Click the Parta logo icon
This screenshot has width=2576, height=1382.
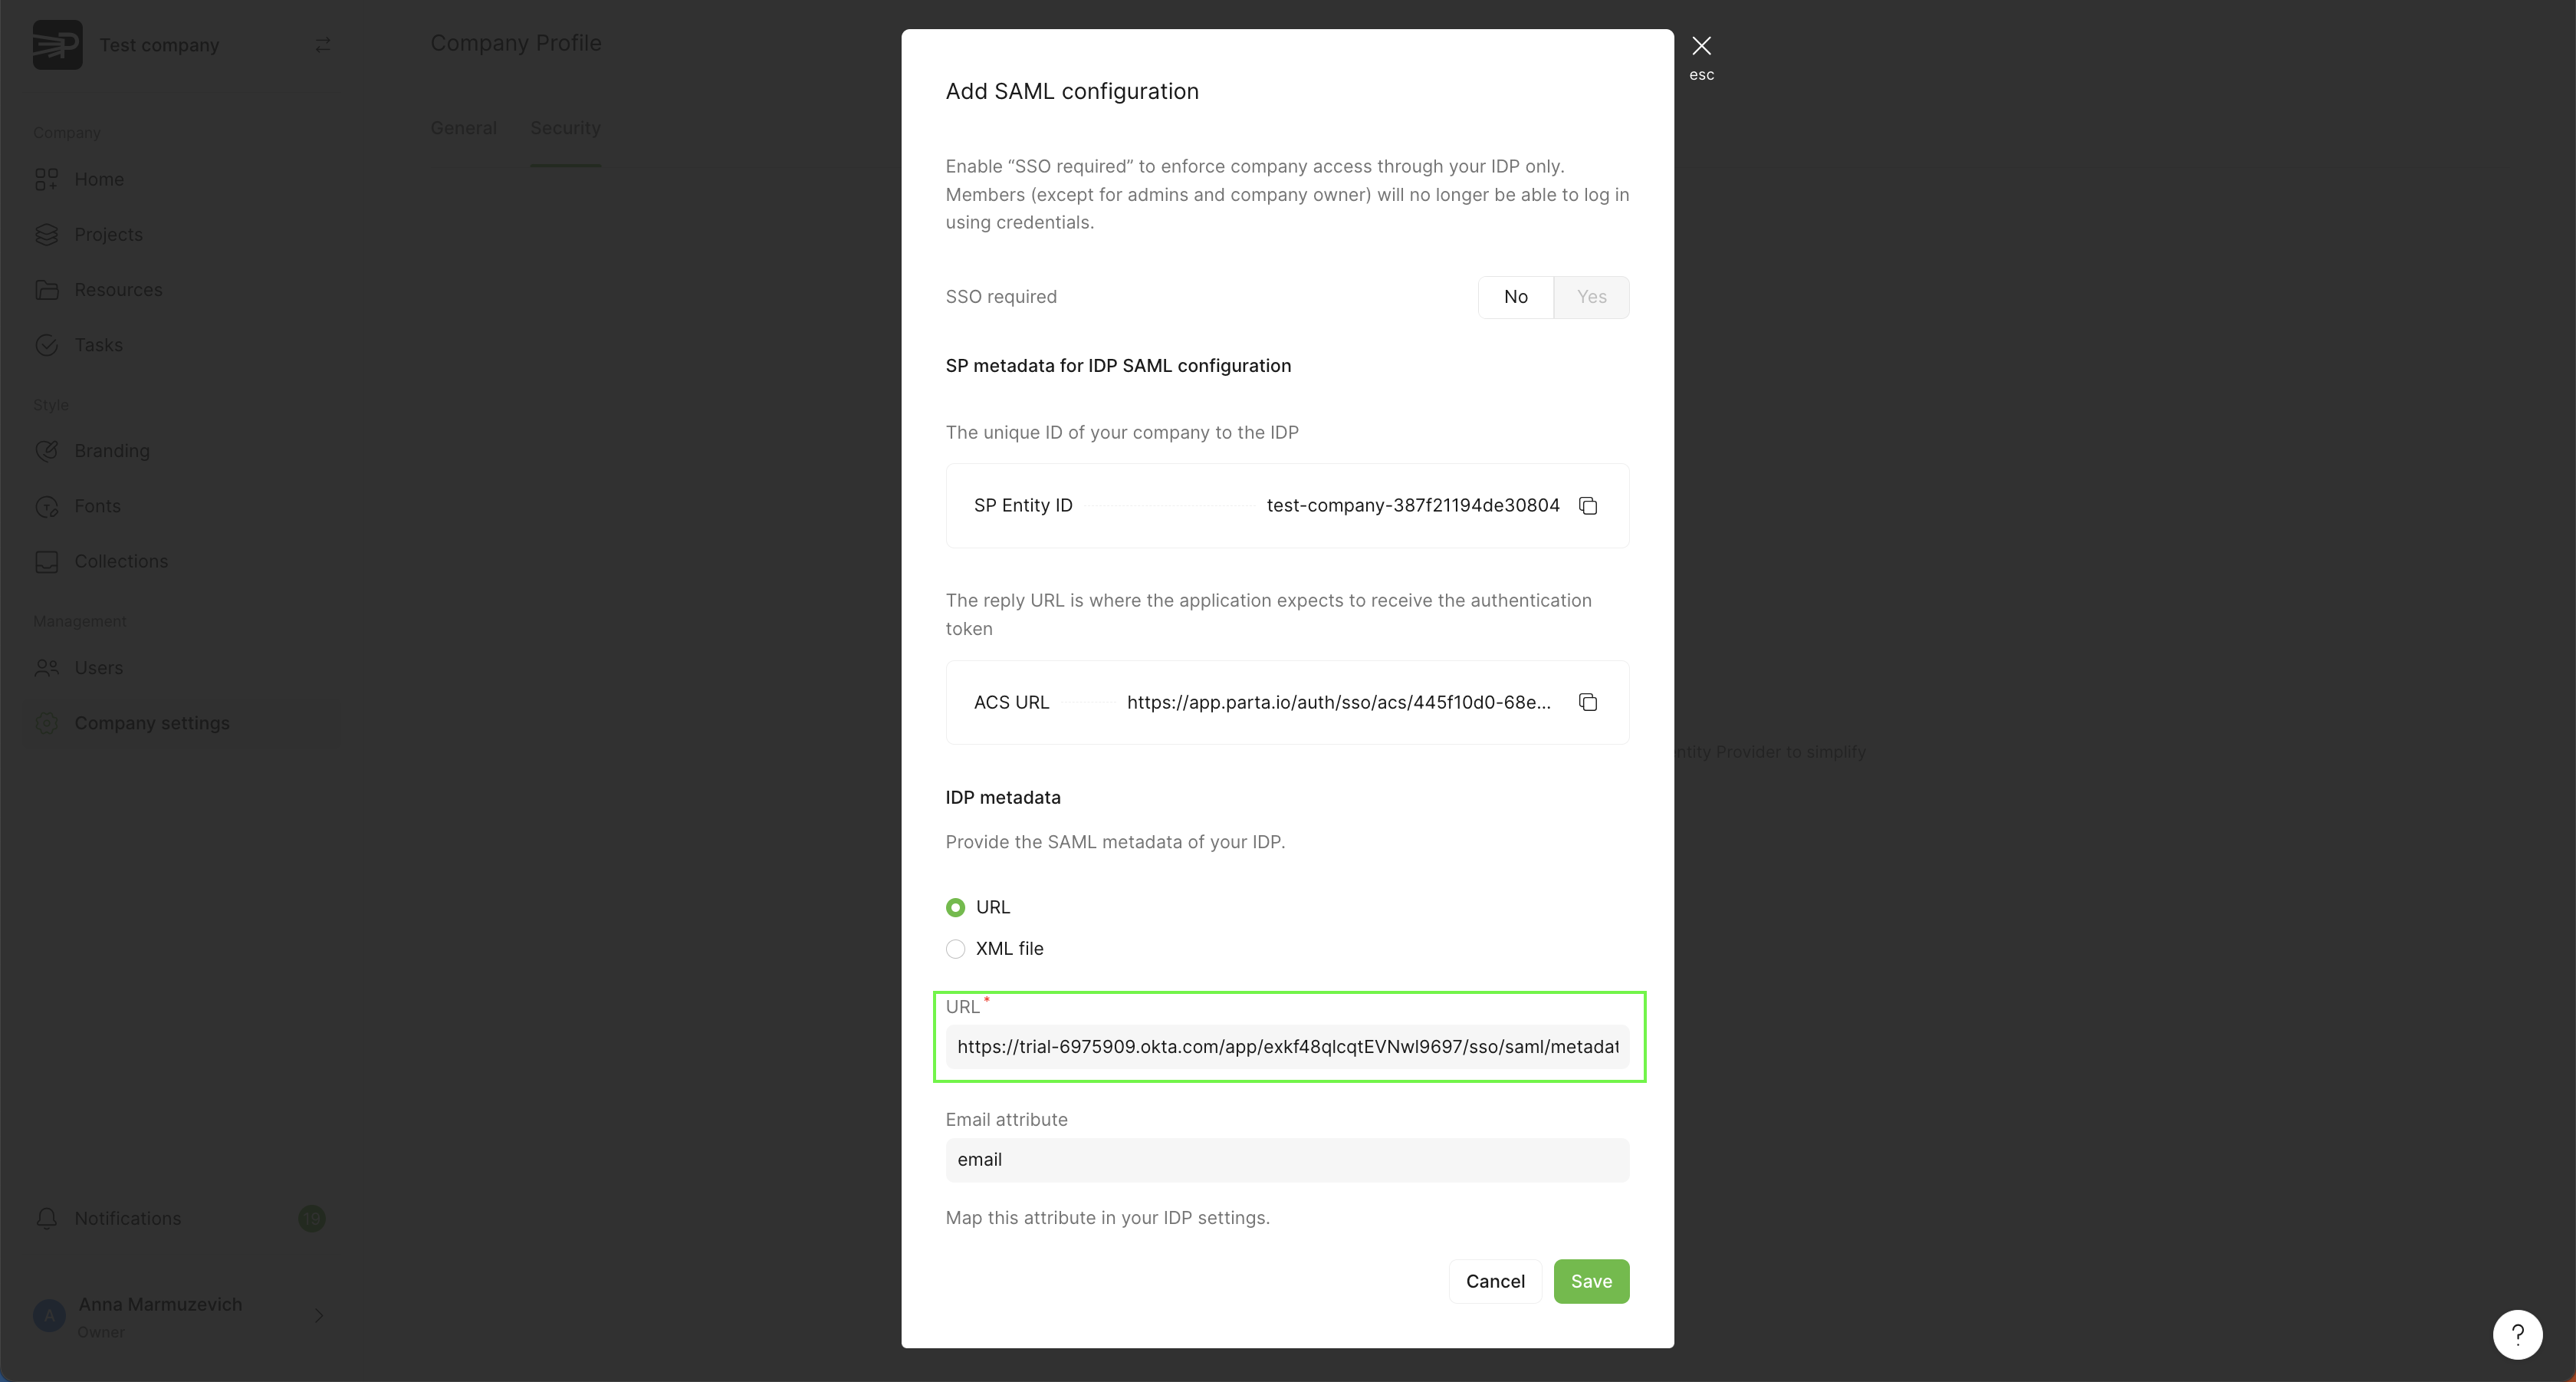pos(57,45)
